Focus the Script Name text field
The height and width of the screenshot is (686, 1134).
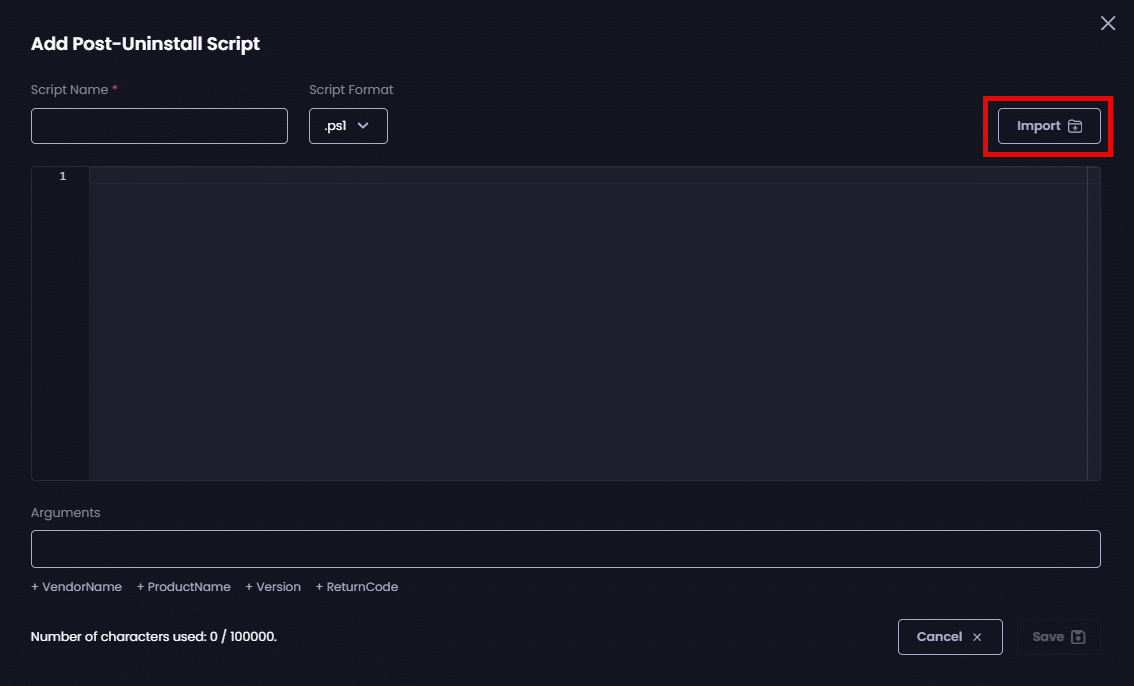[x=159, y=126]
